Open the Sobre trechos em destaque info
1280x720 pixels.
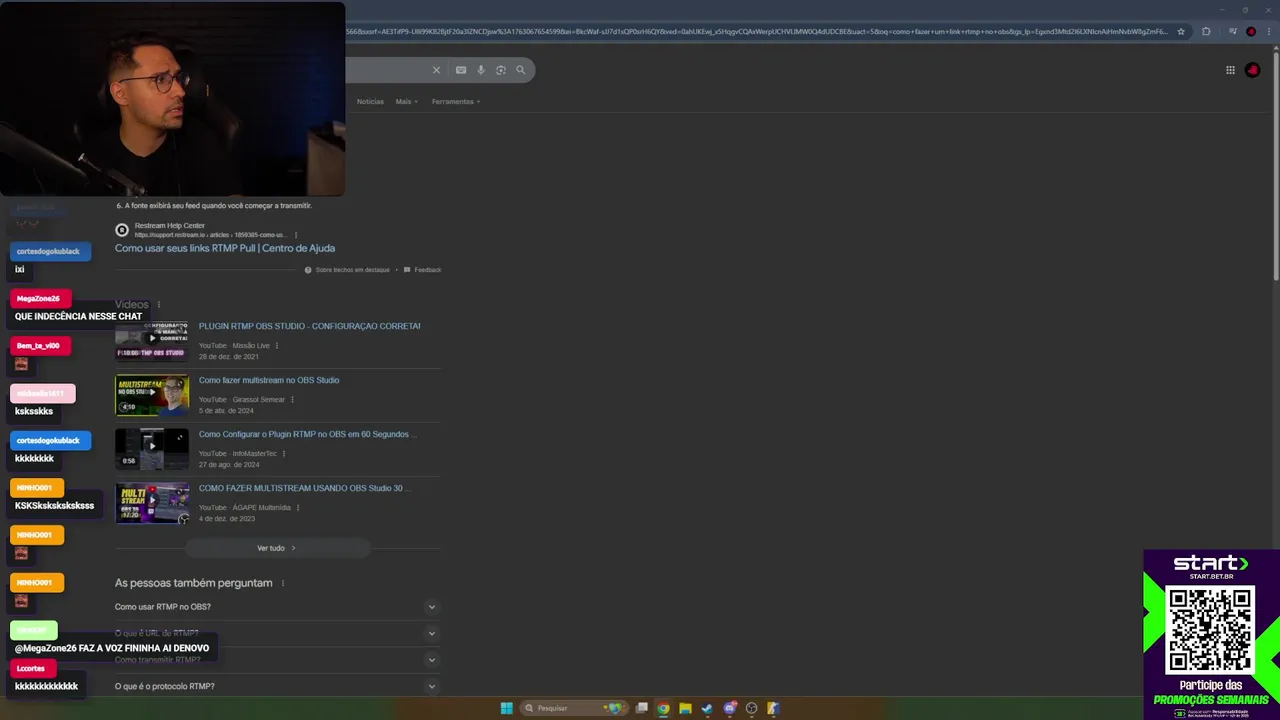click(x=347, y=270)
